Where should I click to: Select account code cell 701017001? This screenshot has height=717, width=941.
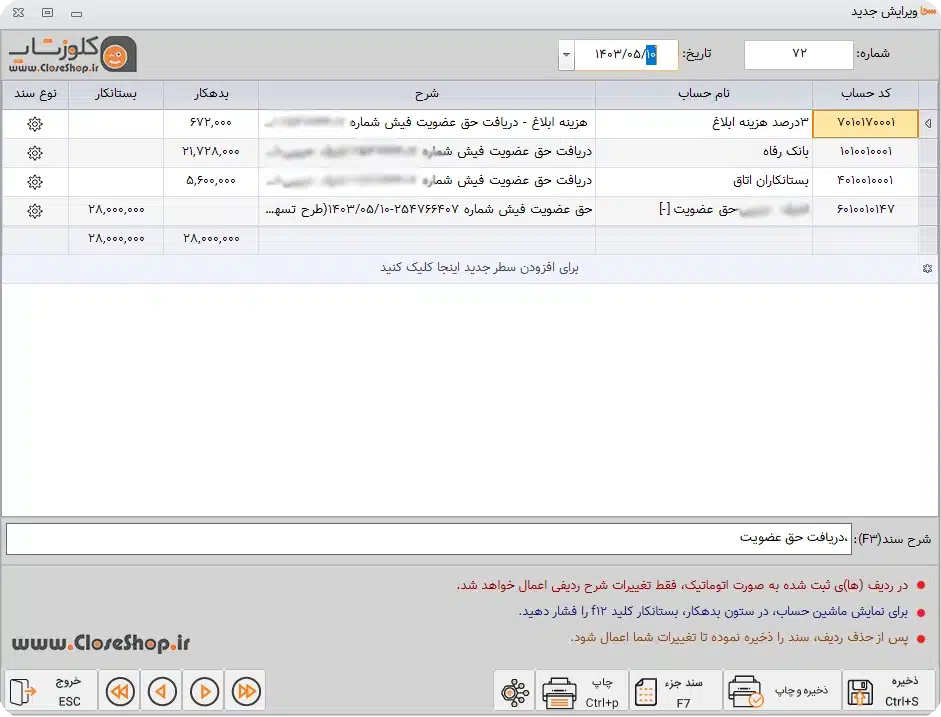coord(865,124)
